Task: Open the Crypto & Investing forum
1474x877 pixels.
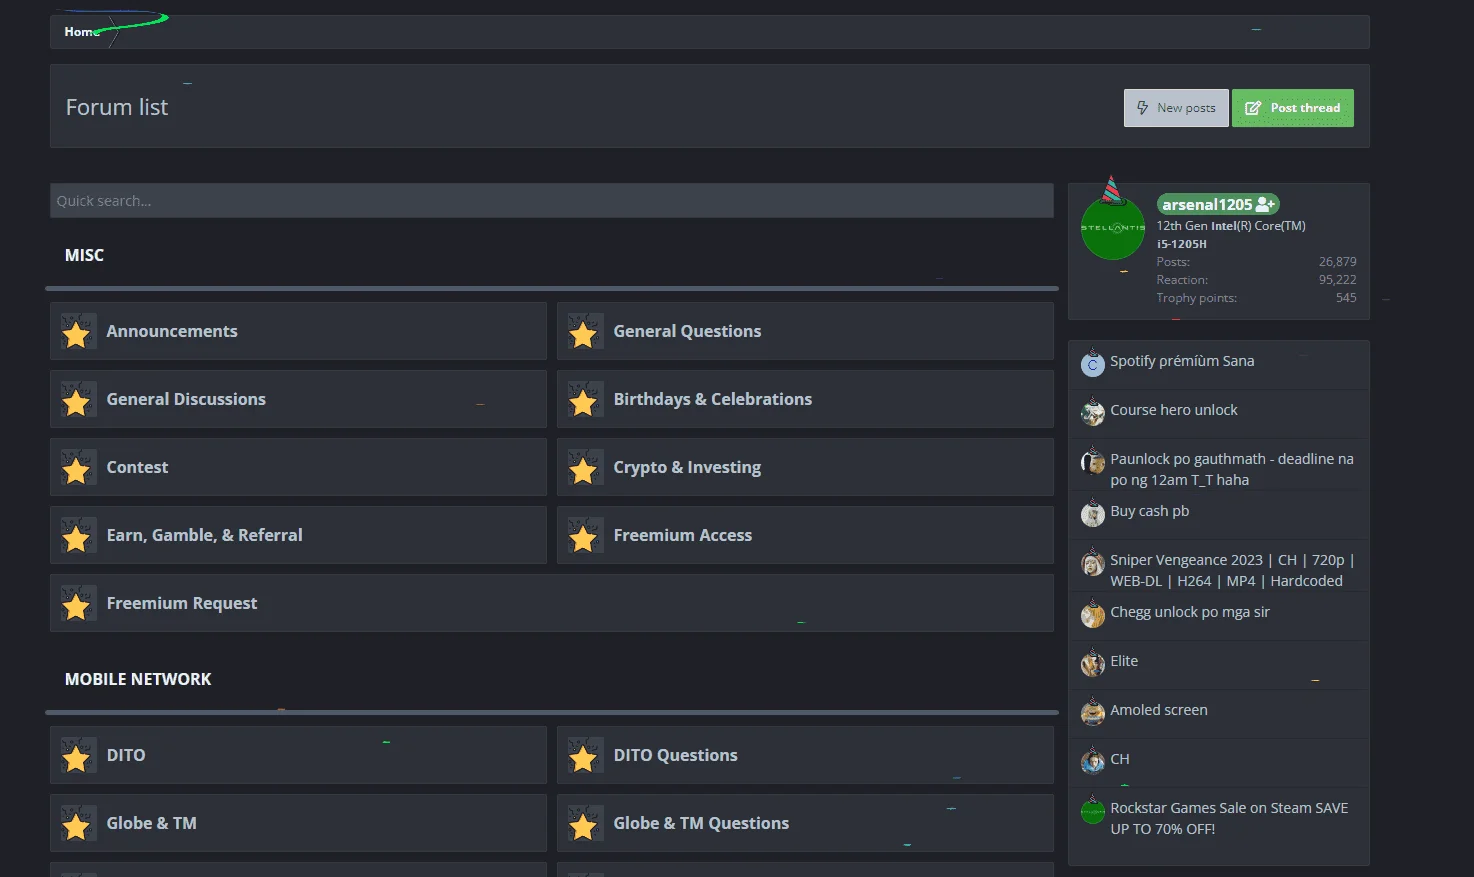Action: click(x=687, y=467)
